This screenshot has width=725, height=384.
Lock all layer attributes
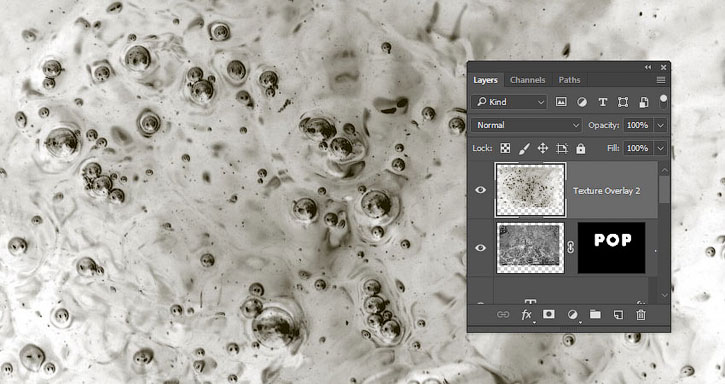coord(581,148)
